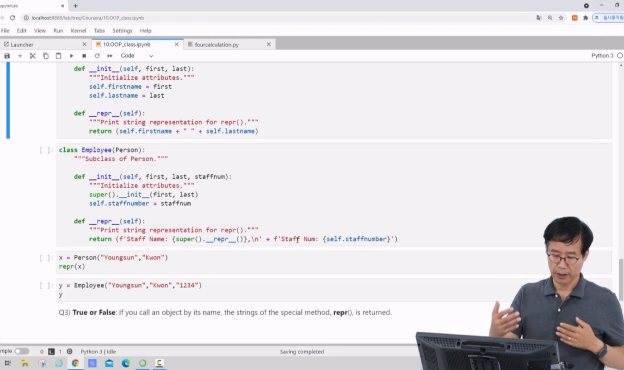
Task: Reload the browser page
Action: pos(12,18)
